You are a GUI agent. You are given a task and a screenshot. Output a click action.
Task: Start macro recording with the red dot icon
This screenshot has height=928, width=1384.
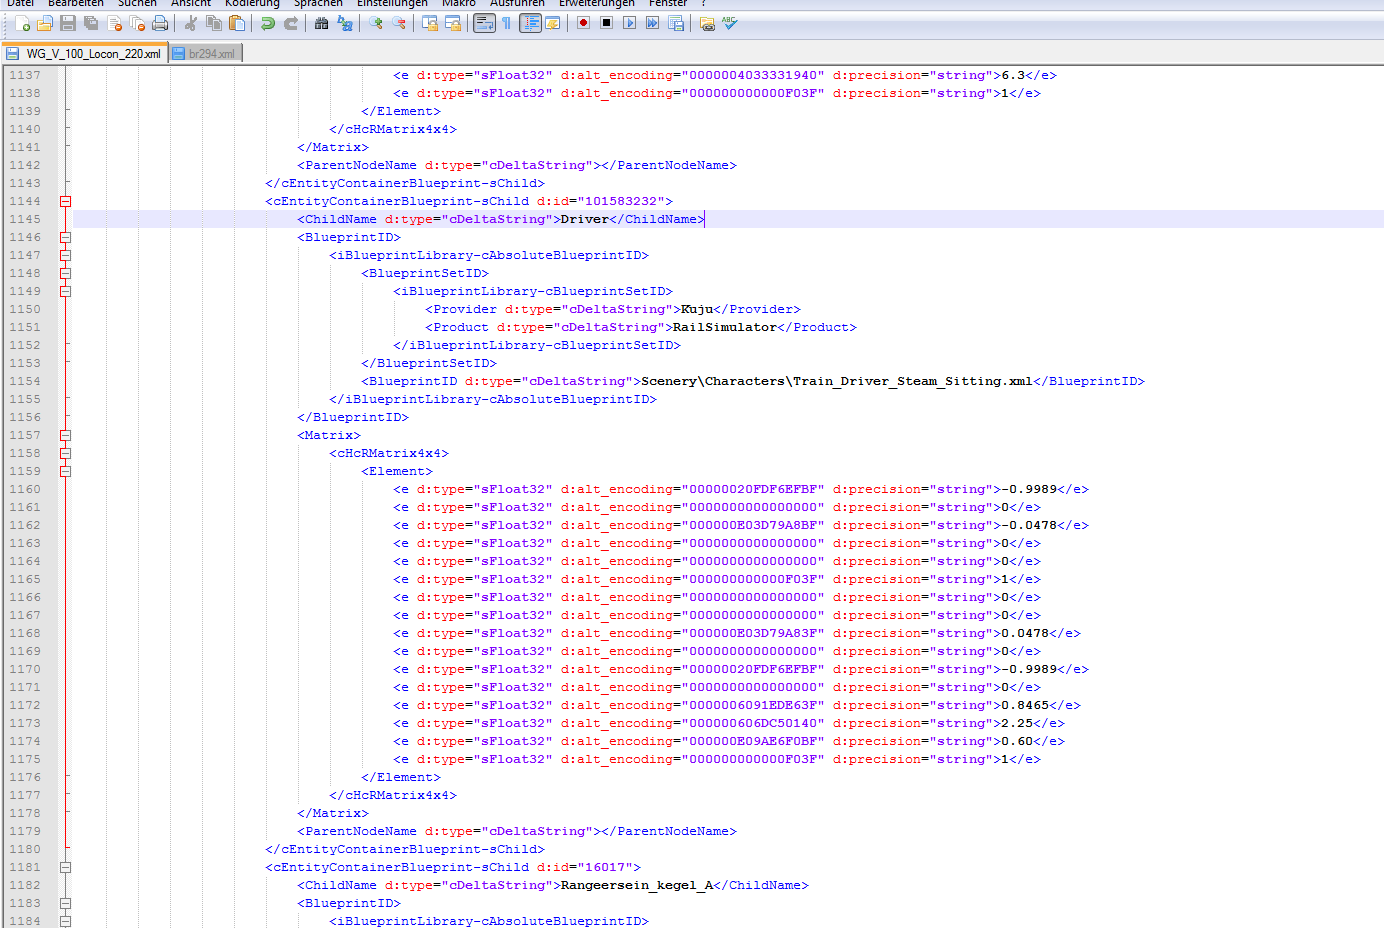tap(584, 23)
